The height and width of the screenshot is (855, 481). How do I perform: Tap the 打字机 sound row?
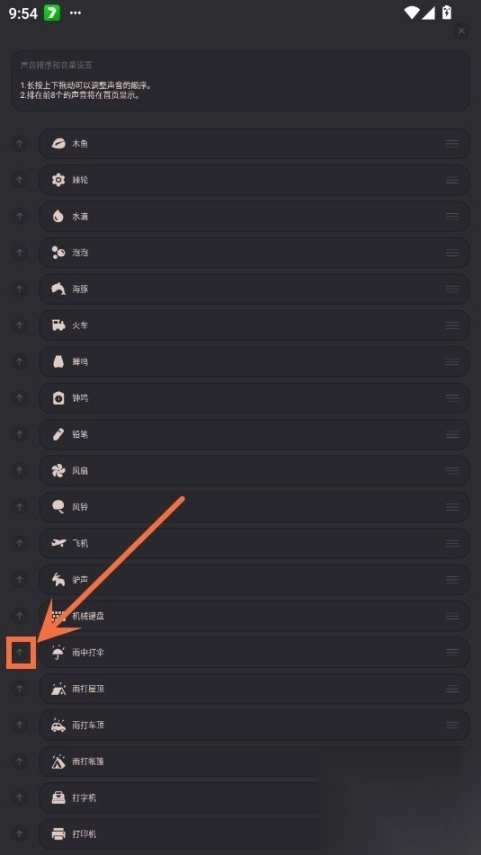(x=254, y=798)
